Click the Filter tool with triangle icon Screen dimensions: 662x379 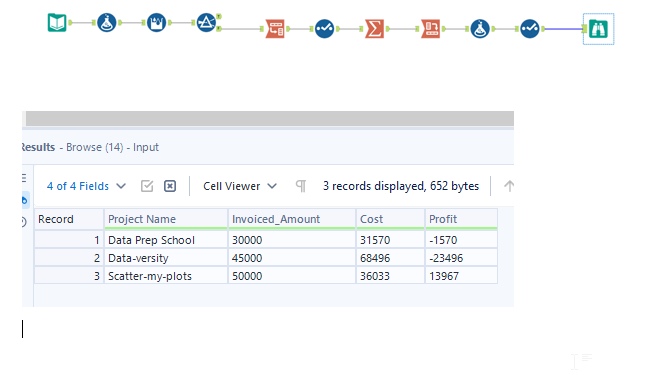coord(206,22)
